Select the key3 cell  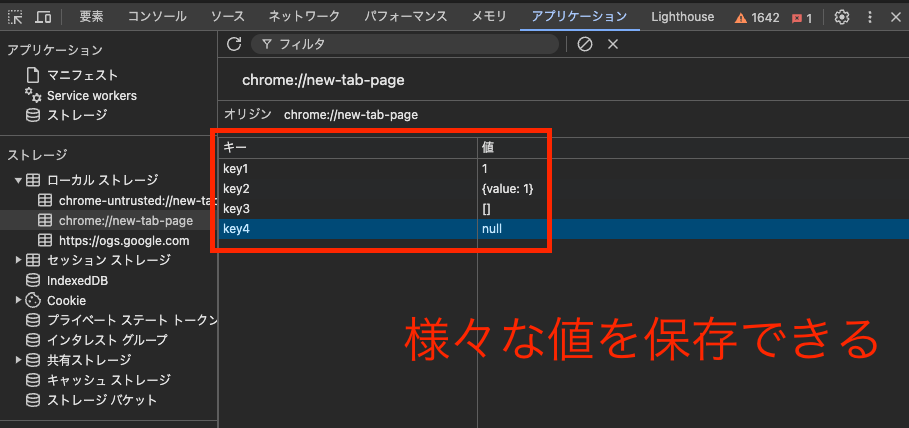(348, 208)
